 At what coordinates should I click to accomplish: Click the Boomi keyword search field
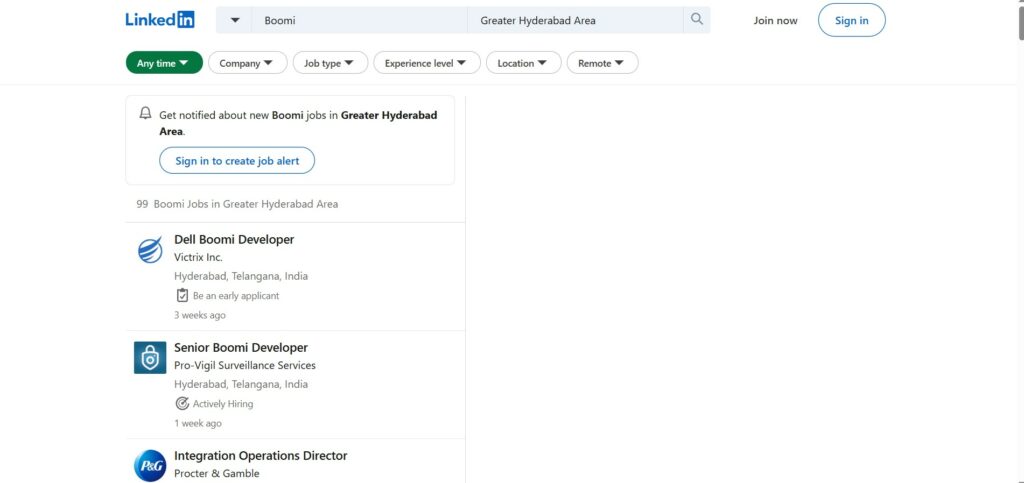pyautogui.click(x=358, y=20)
